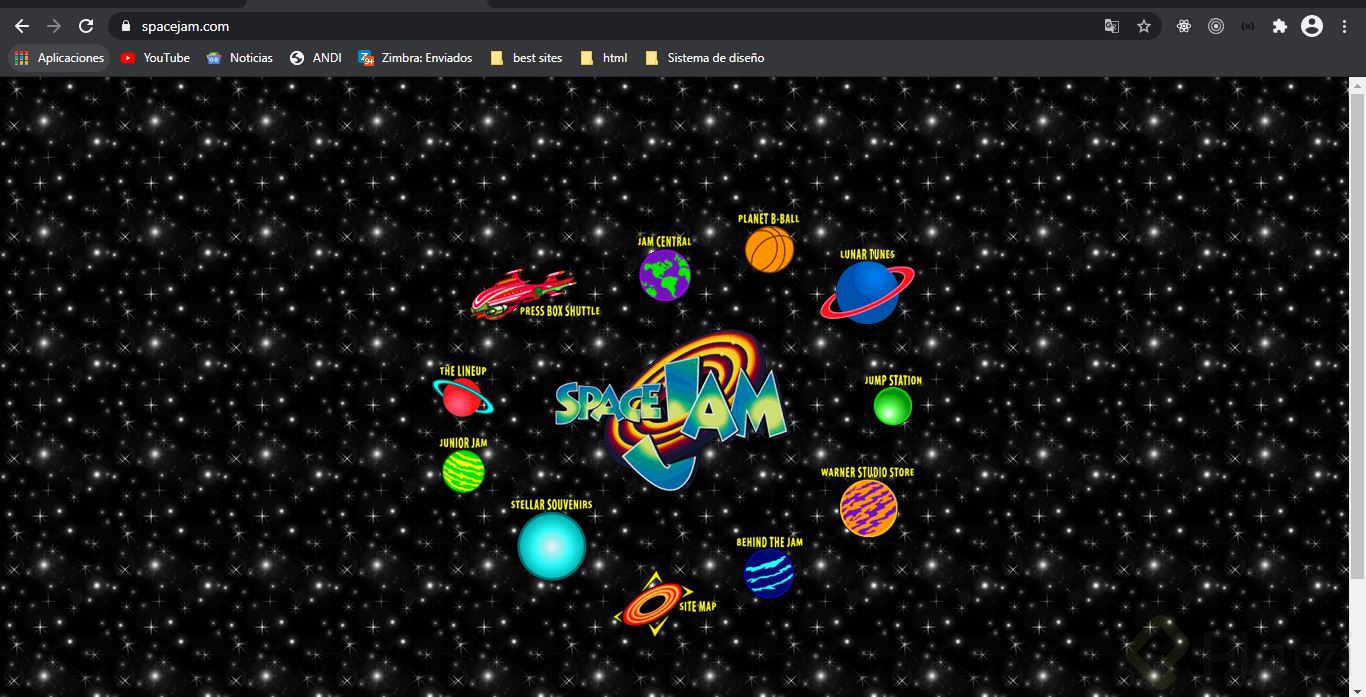Open the Chrome profile avatar
The width and height of the screenshot is (1366, 697).
click(1312, 26)
